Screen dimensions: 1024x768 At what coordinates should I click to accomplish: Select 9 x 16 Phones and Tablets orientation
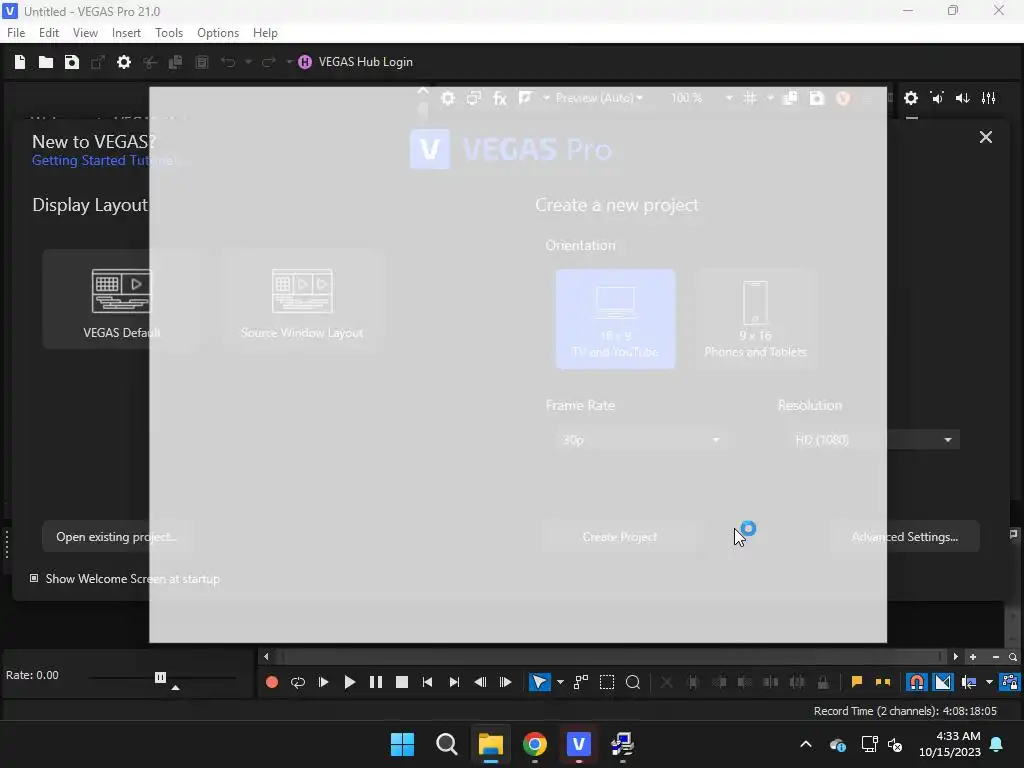coord(755,319)
